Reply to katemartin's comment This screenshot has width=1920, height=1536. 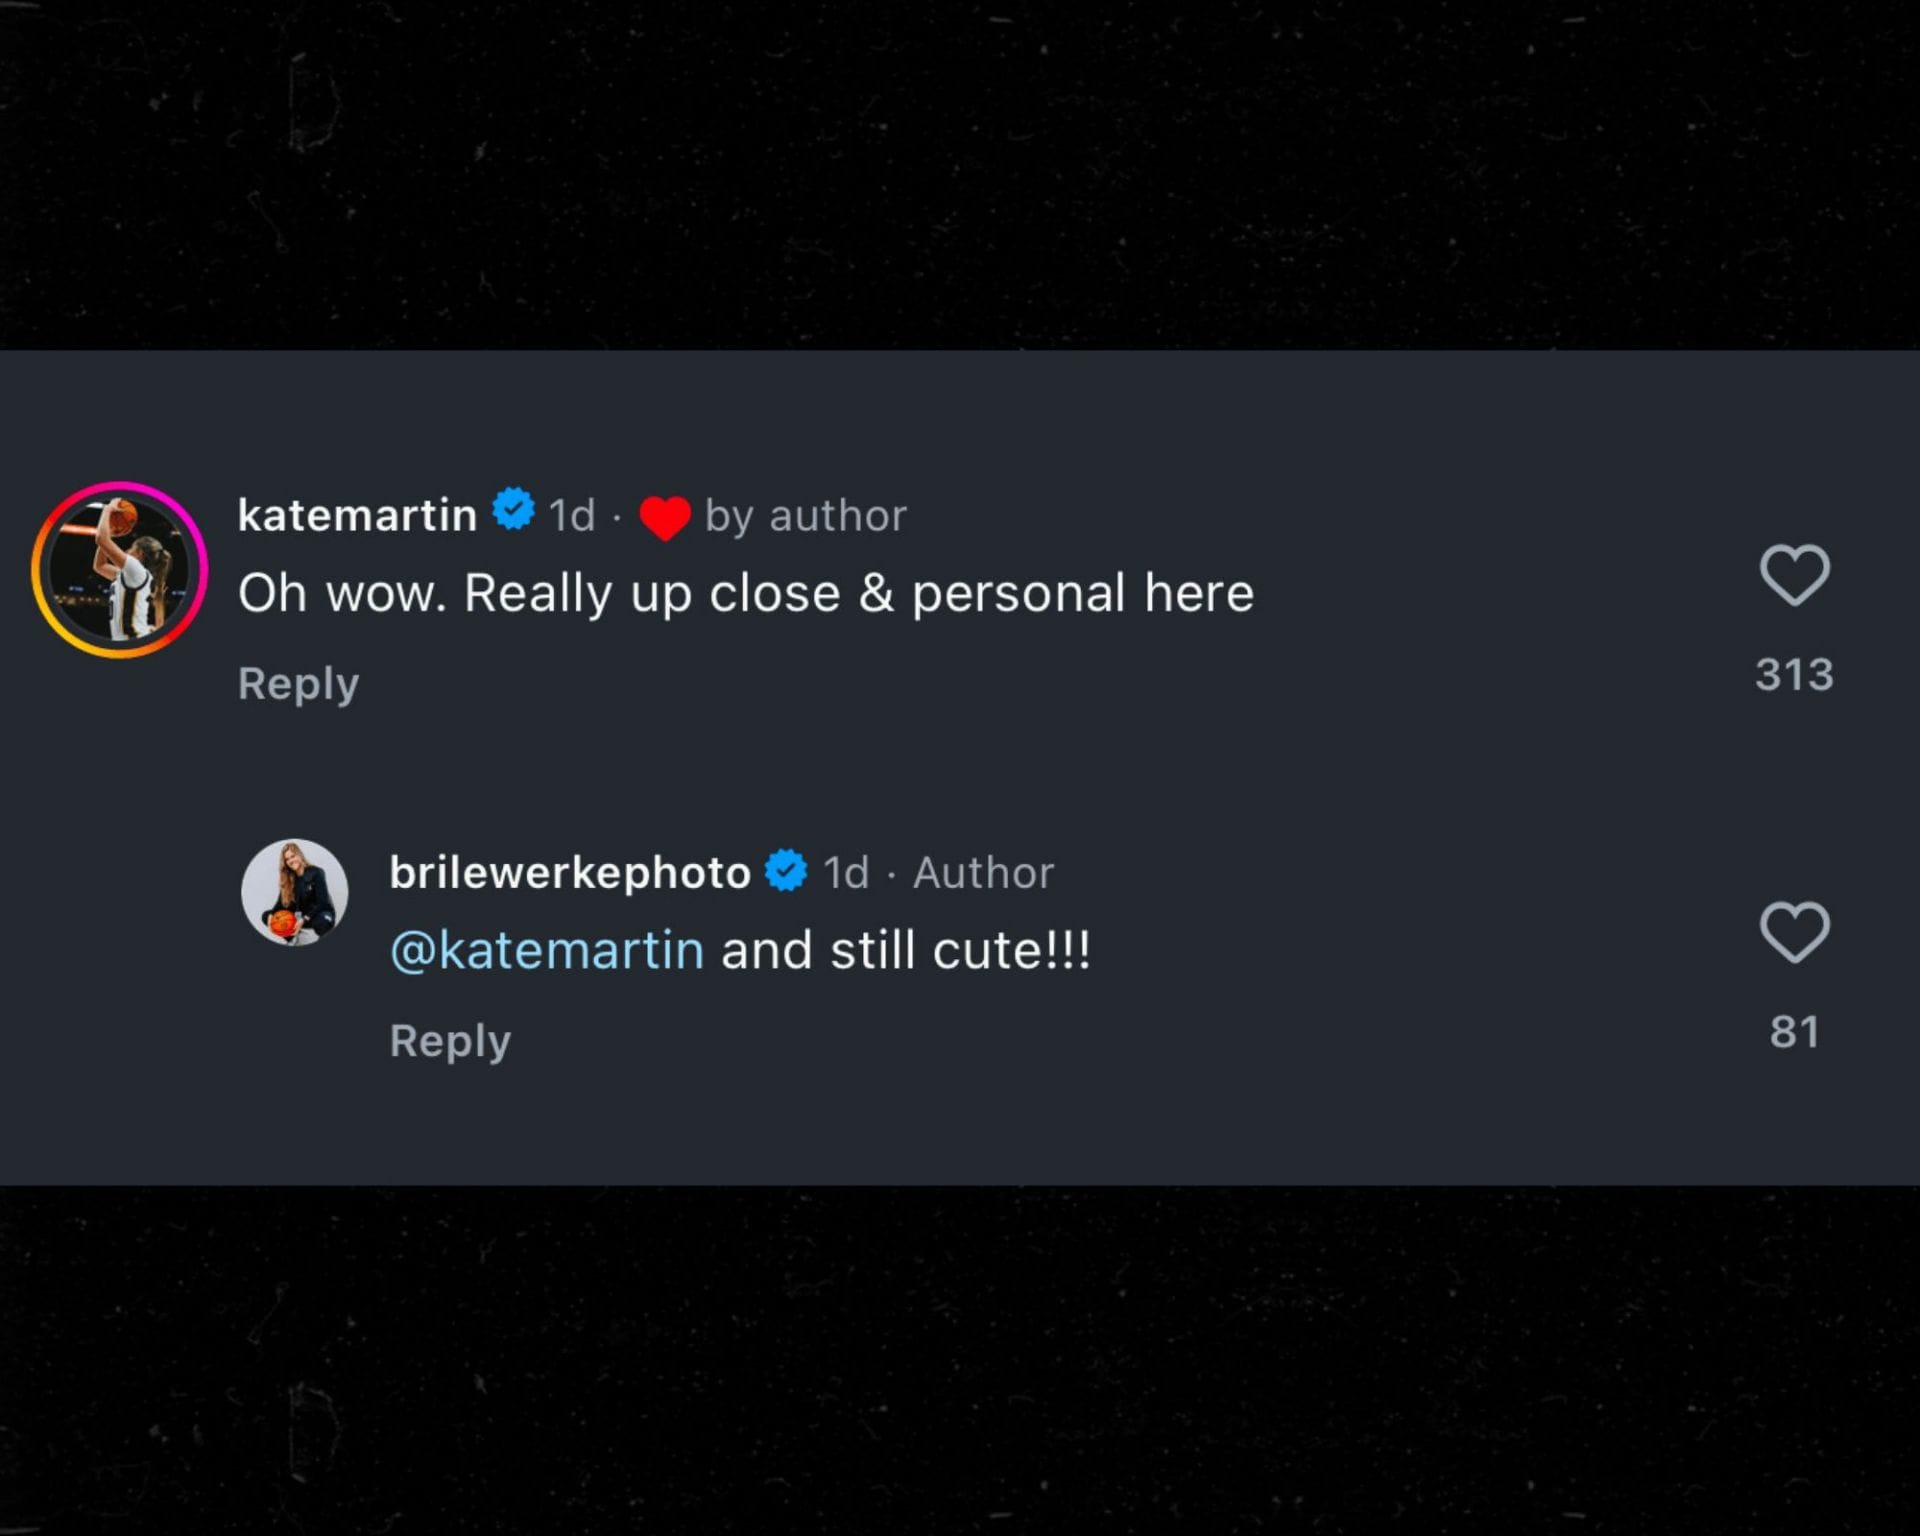[x=298, y=684]
